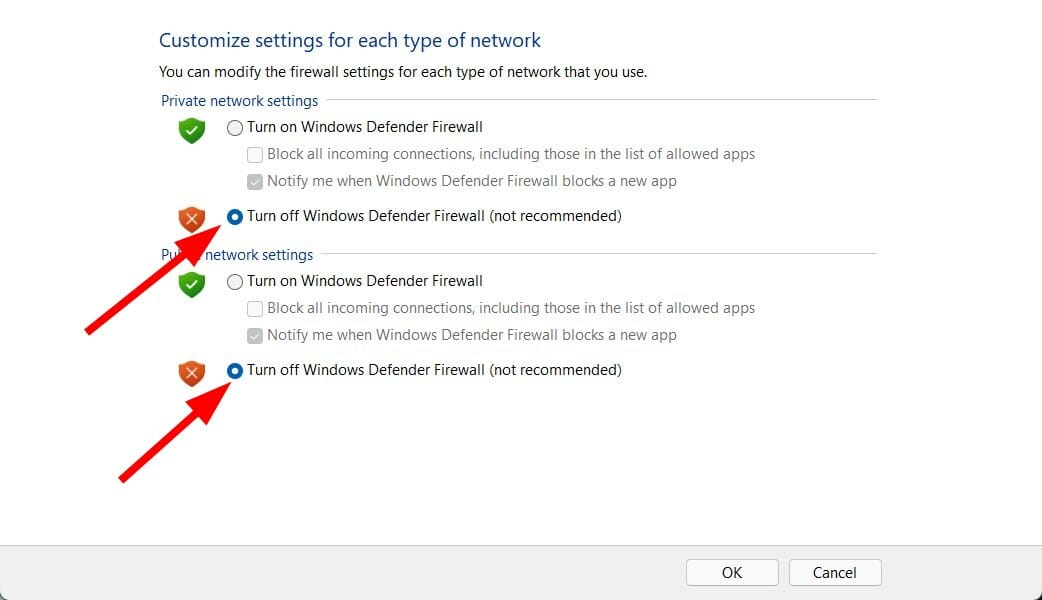Viewport: 1042px width, 600px height.
Task: Select Turn on Windows Defender Firewall for public network
Action: click(235, 281)
